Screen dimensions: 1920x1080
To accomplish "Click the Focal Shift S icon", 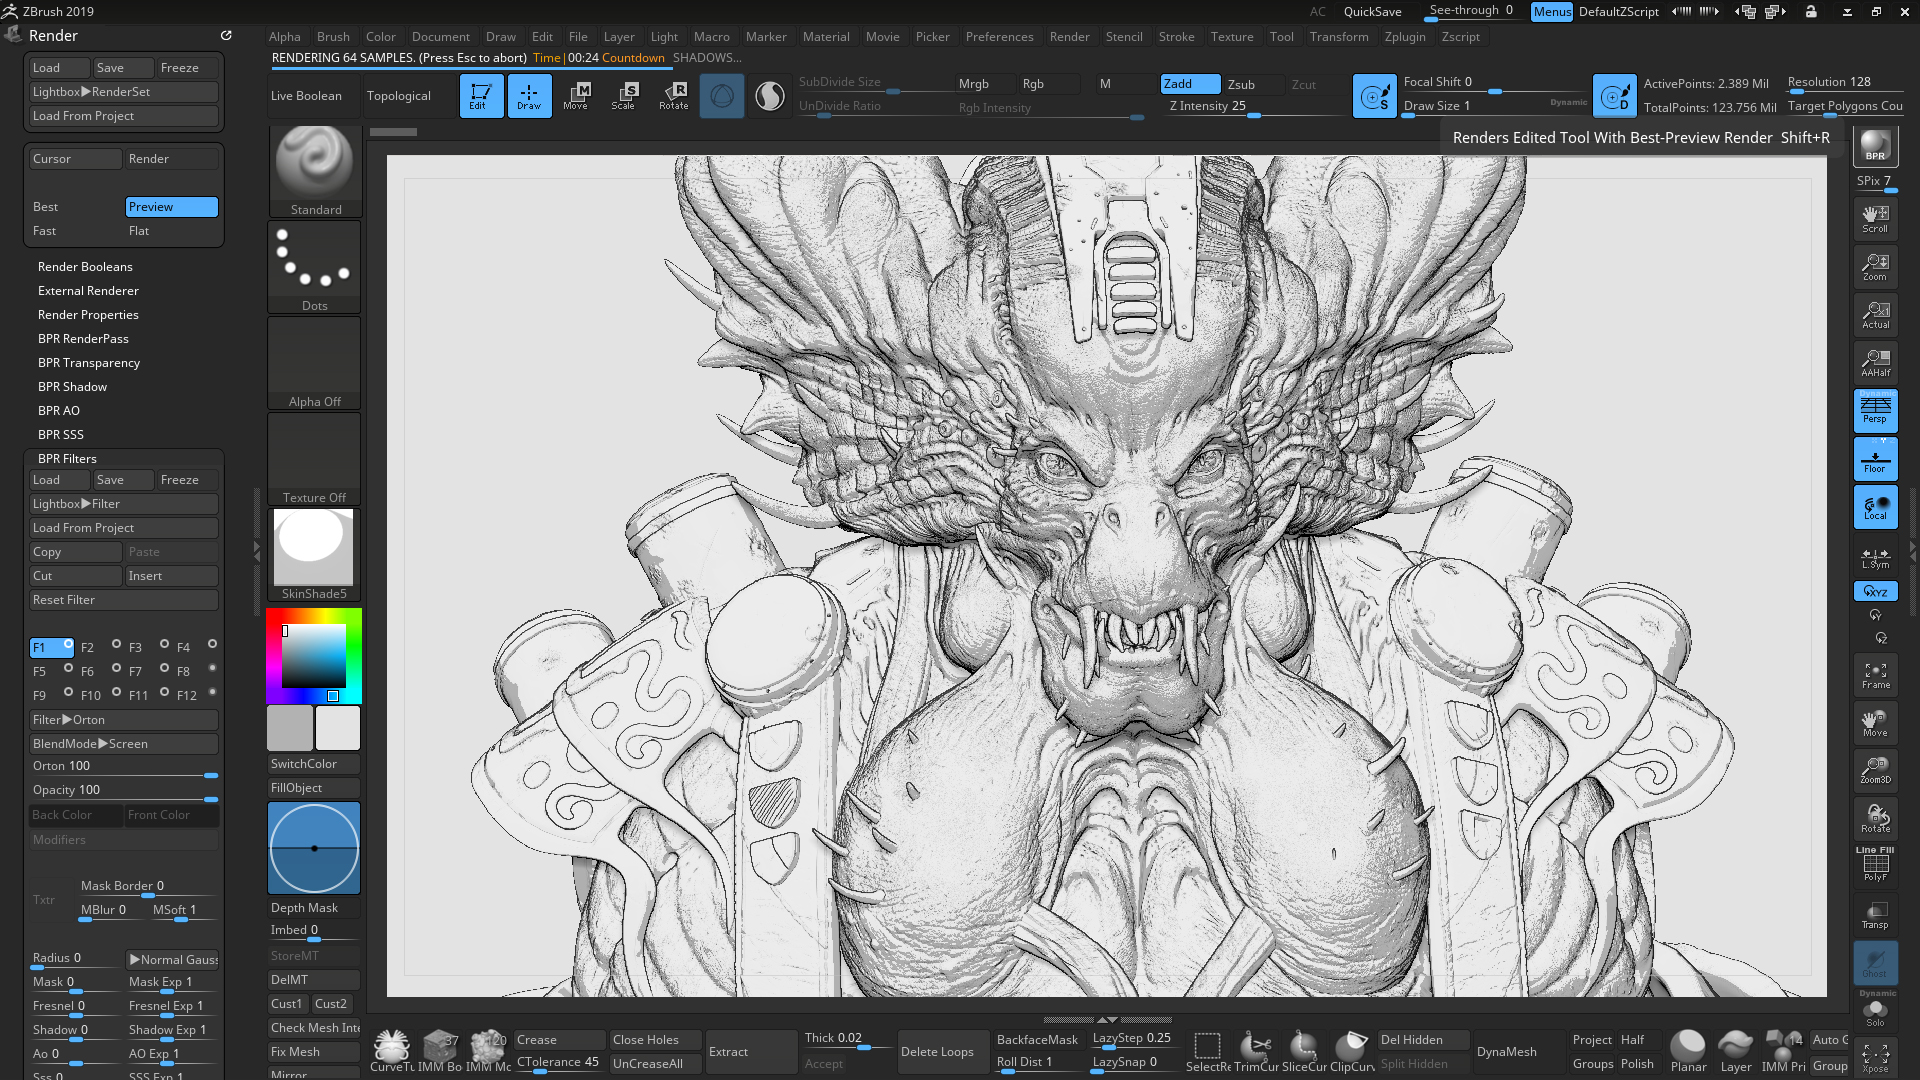I will (x=1374, y=96).
